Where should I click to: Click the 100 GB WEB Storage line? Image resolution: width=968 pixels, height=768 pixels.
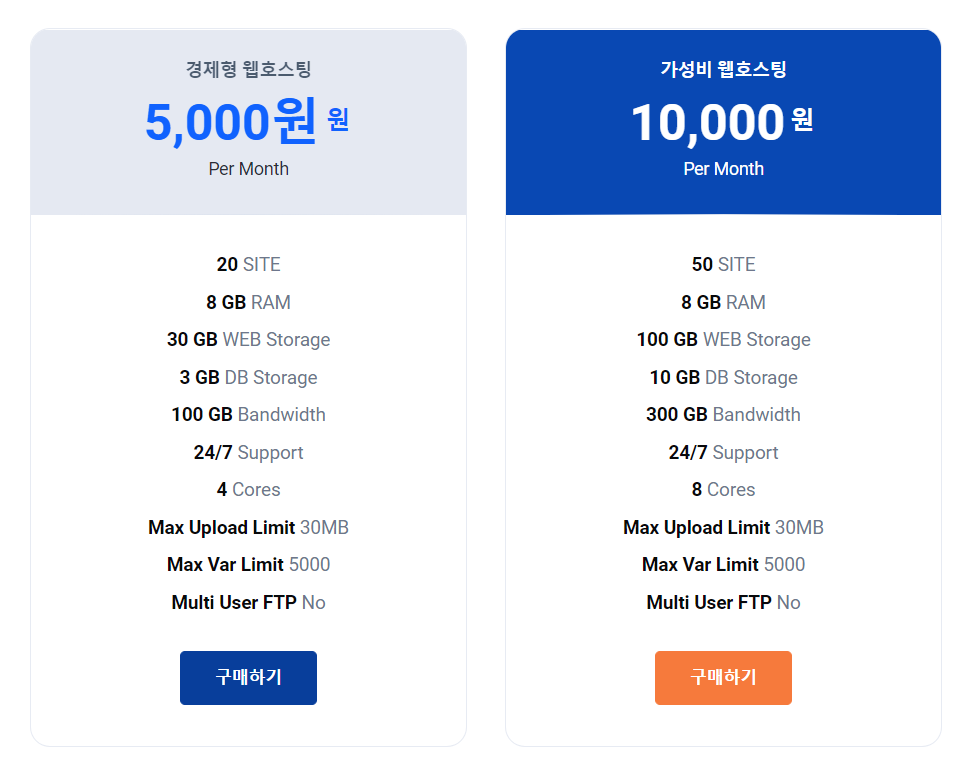click(723, 340)
